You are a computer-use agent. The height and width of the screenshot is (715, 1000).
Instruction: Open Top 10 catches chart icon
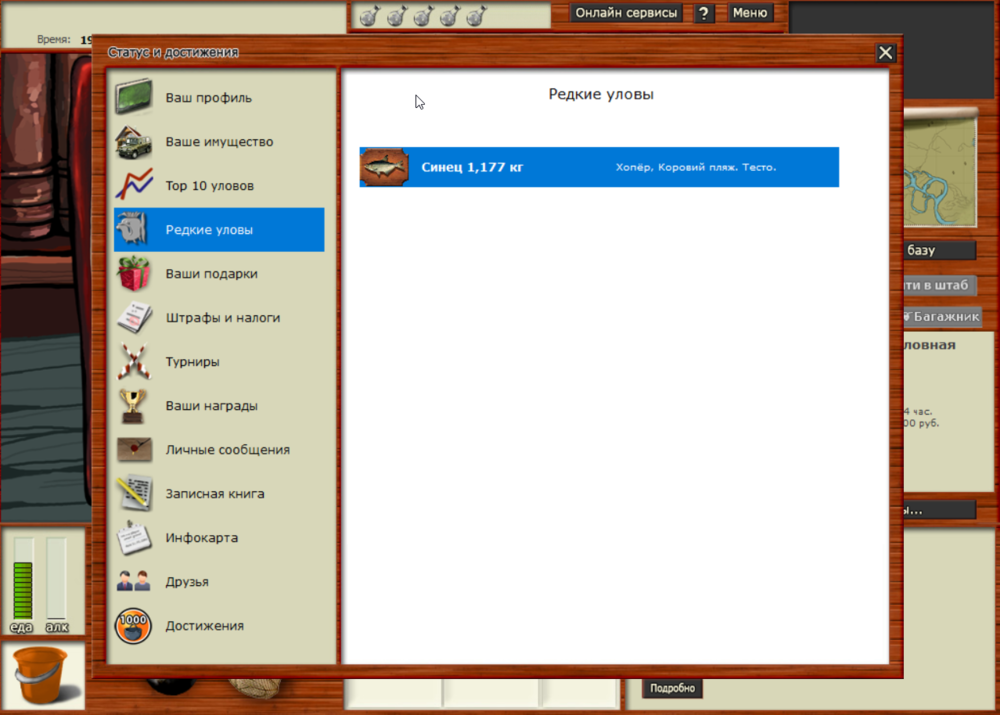pos(133,186)
